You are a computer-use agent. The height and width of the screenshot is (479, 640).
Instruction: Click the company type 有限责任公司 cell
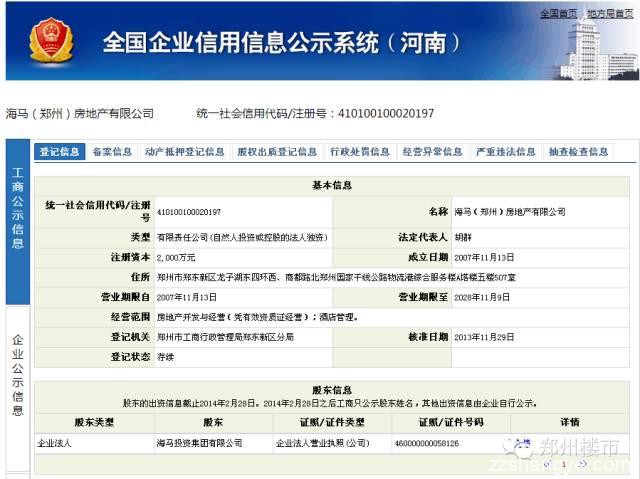242,237
